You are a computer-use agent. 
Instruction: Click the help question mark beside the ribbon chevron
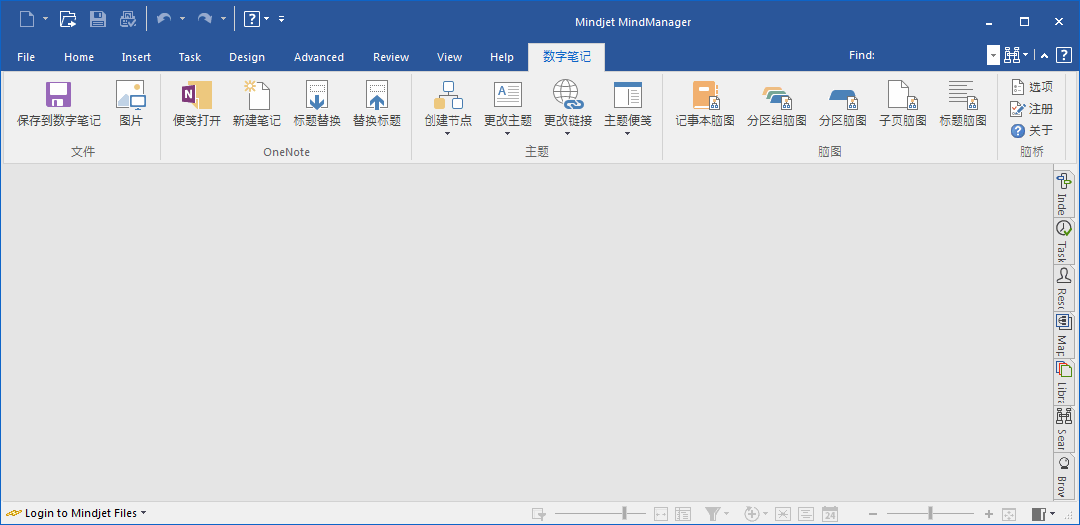click(x=1063, y=56)
